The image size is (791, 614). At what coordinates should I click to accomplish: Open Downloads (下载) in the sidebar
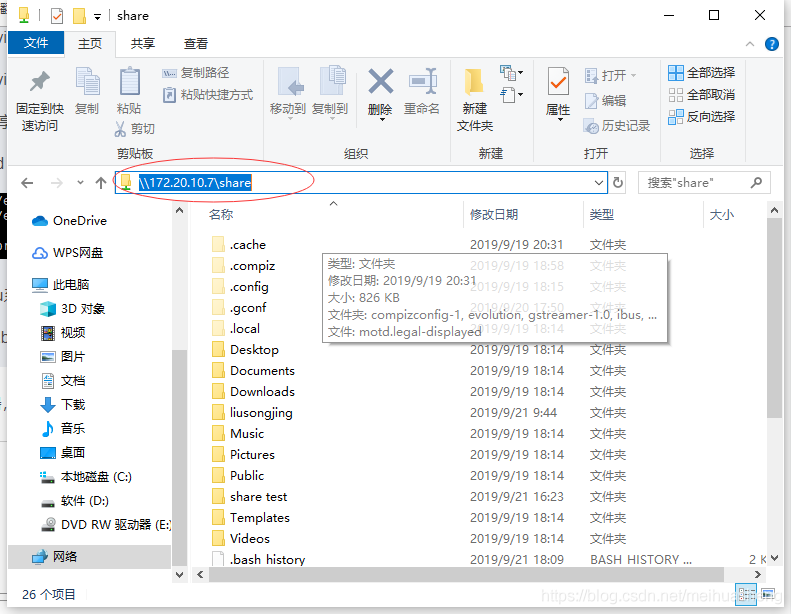coord(63,405)
